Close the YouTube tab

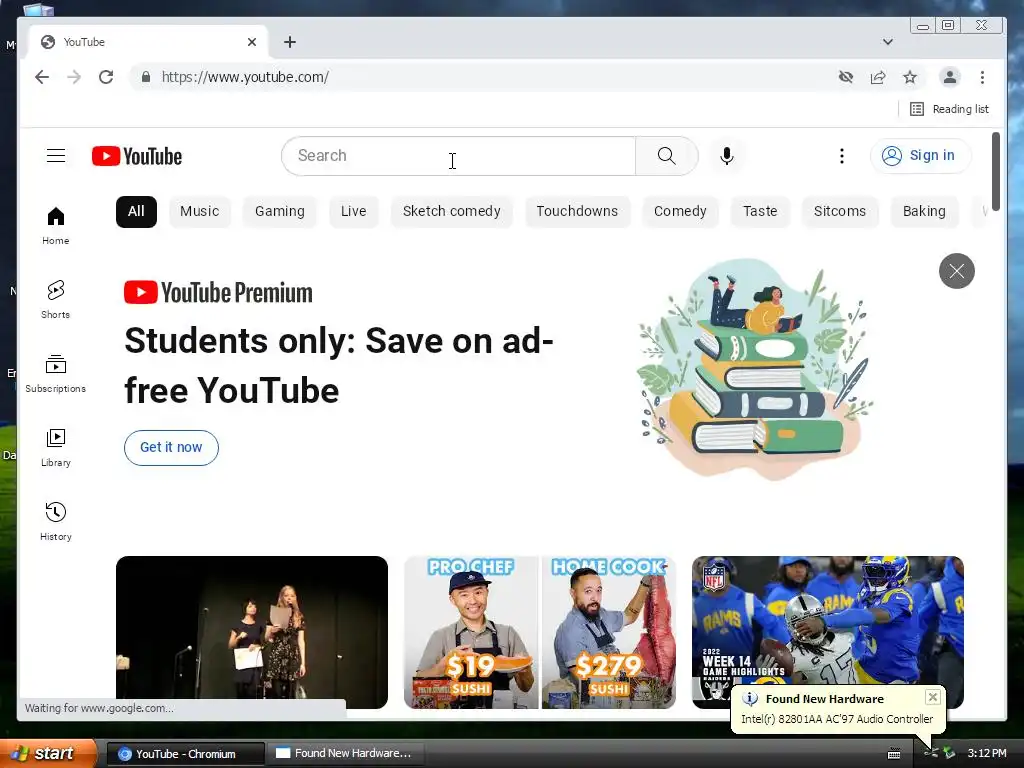click(x=252, y=42)
